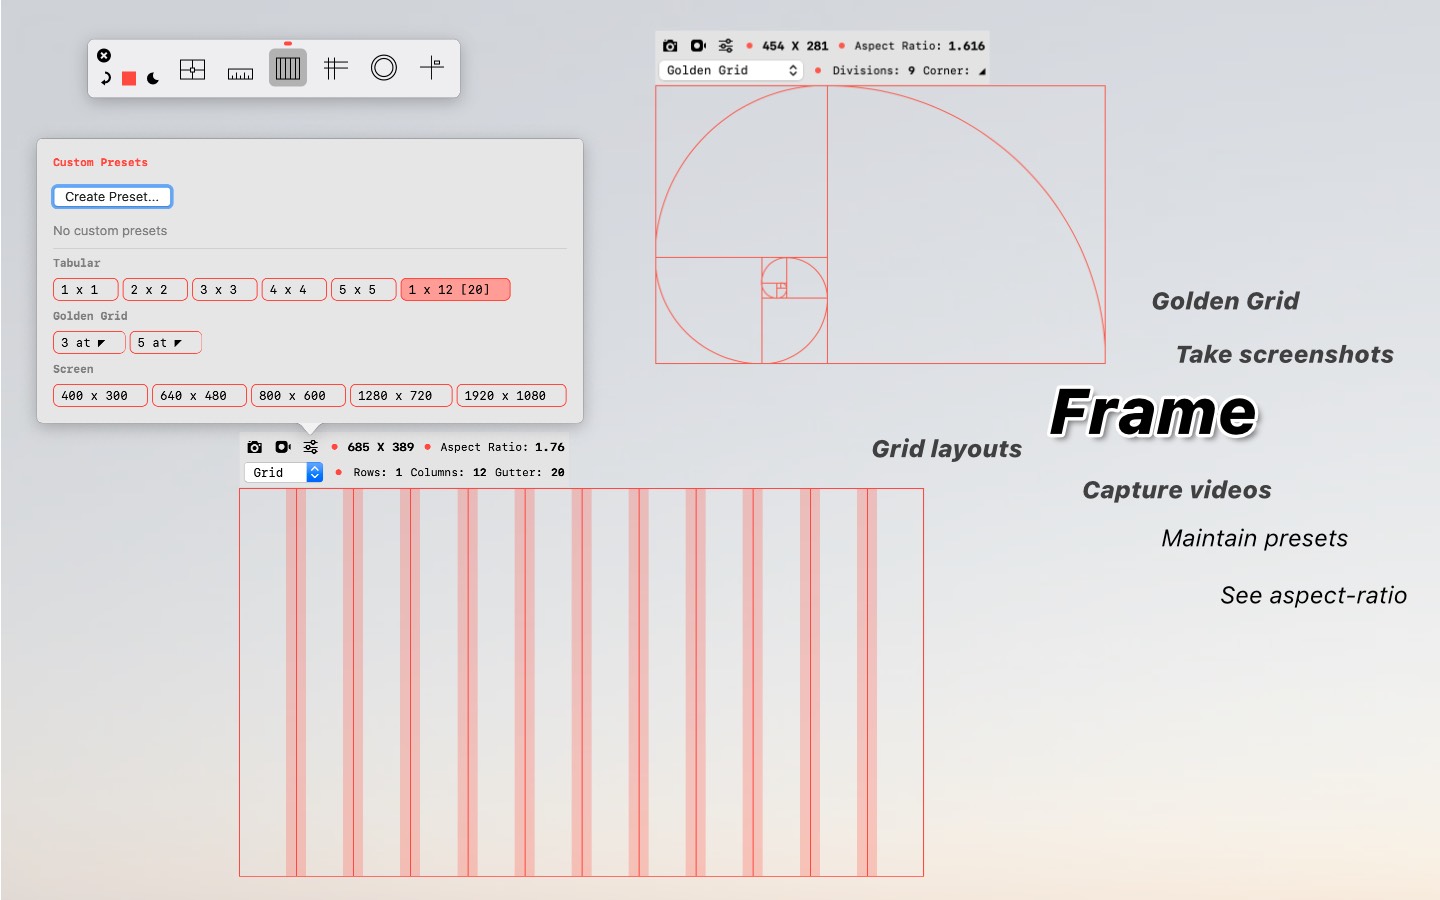Choose the '5 at' golden grid preset
Viewport: 1440px width, 900px height.
[x=166, y=343]
